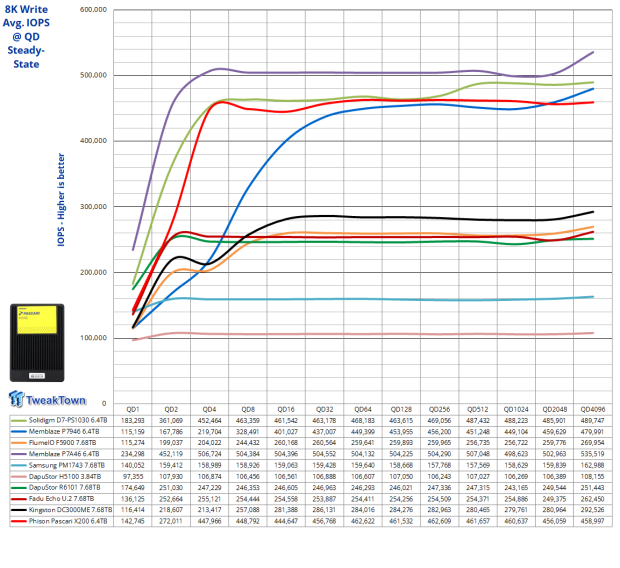This screenshot has width=620, height=568.
Task: Click the Solidigm QD1 cell value 183,293
Action: click(x=132, y=420)
